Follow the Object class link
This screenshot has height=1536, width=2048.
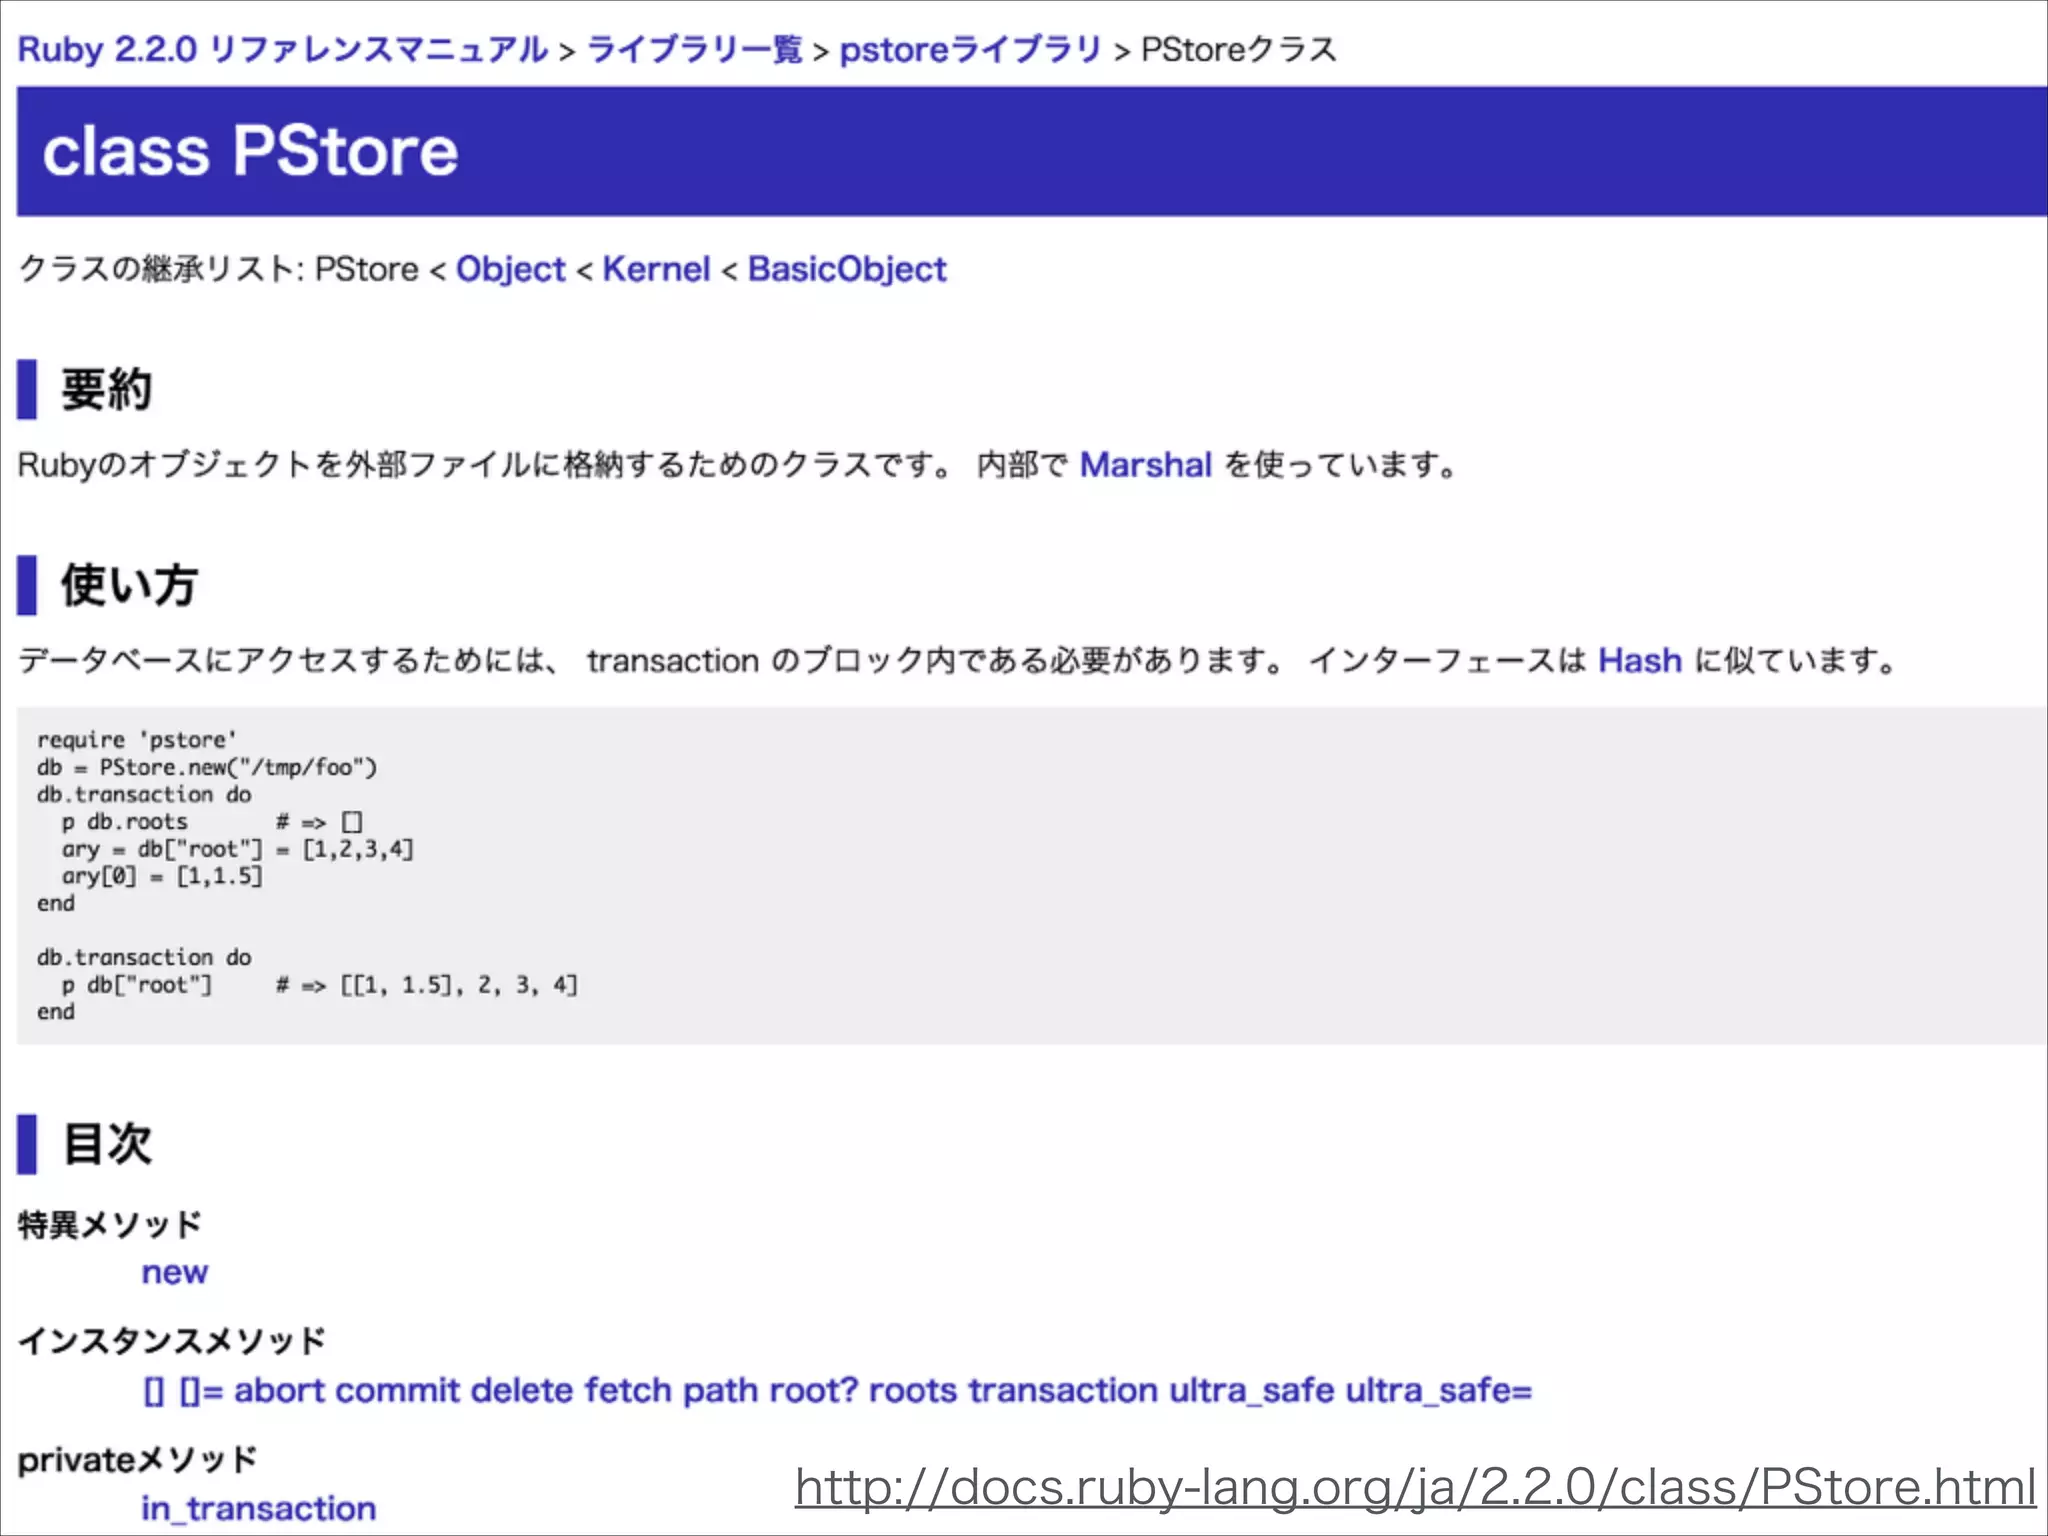tap(511, 269)
